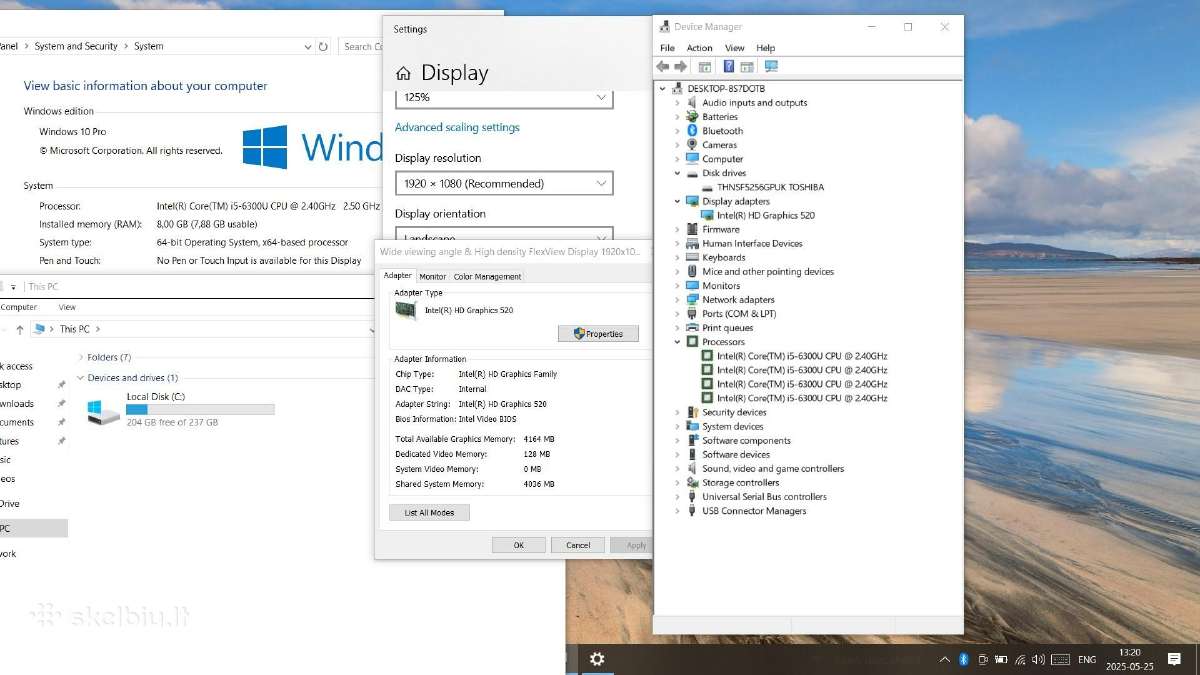Click Cancel in the adapter properties dialog
This screenshot has width=1200, height=675.
click(578, 545)
